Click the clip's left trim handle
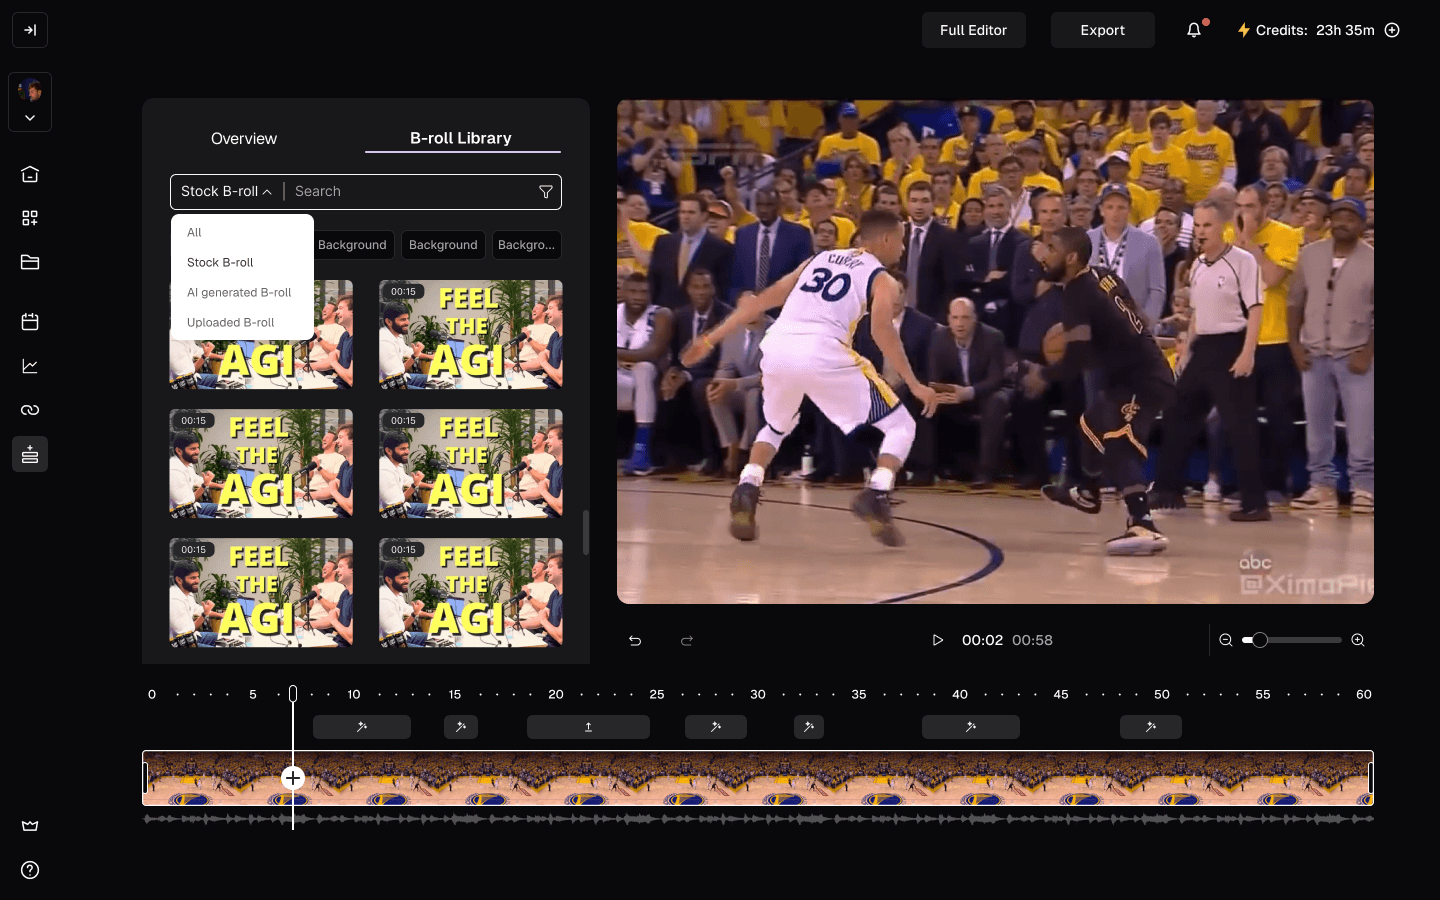Image resolution: width=1440 pixels, height=900 pixels. point(146,778)
